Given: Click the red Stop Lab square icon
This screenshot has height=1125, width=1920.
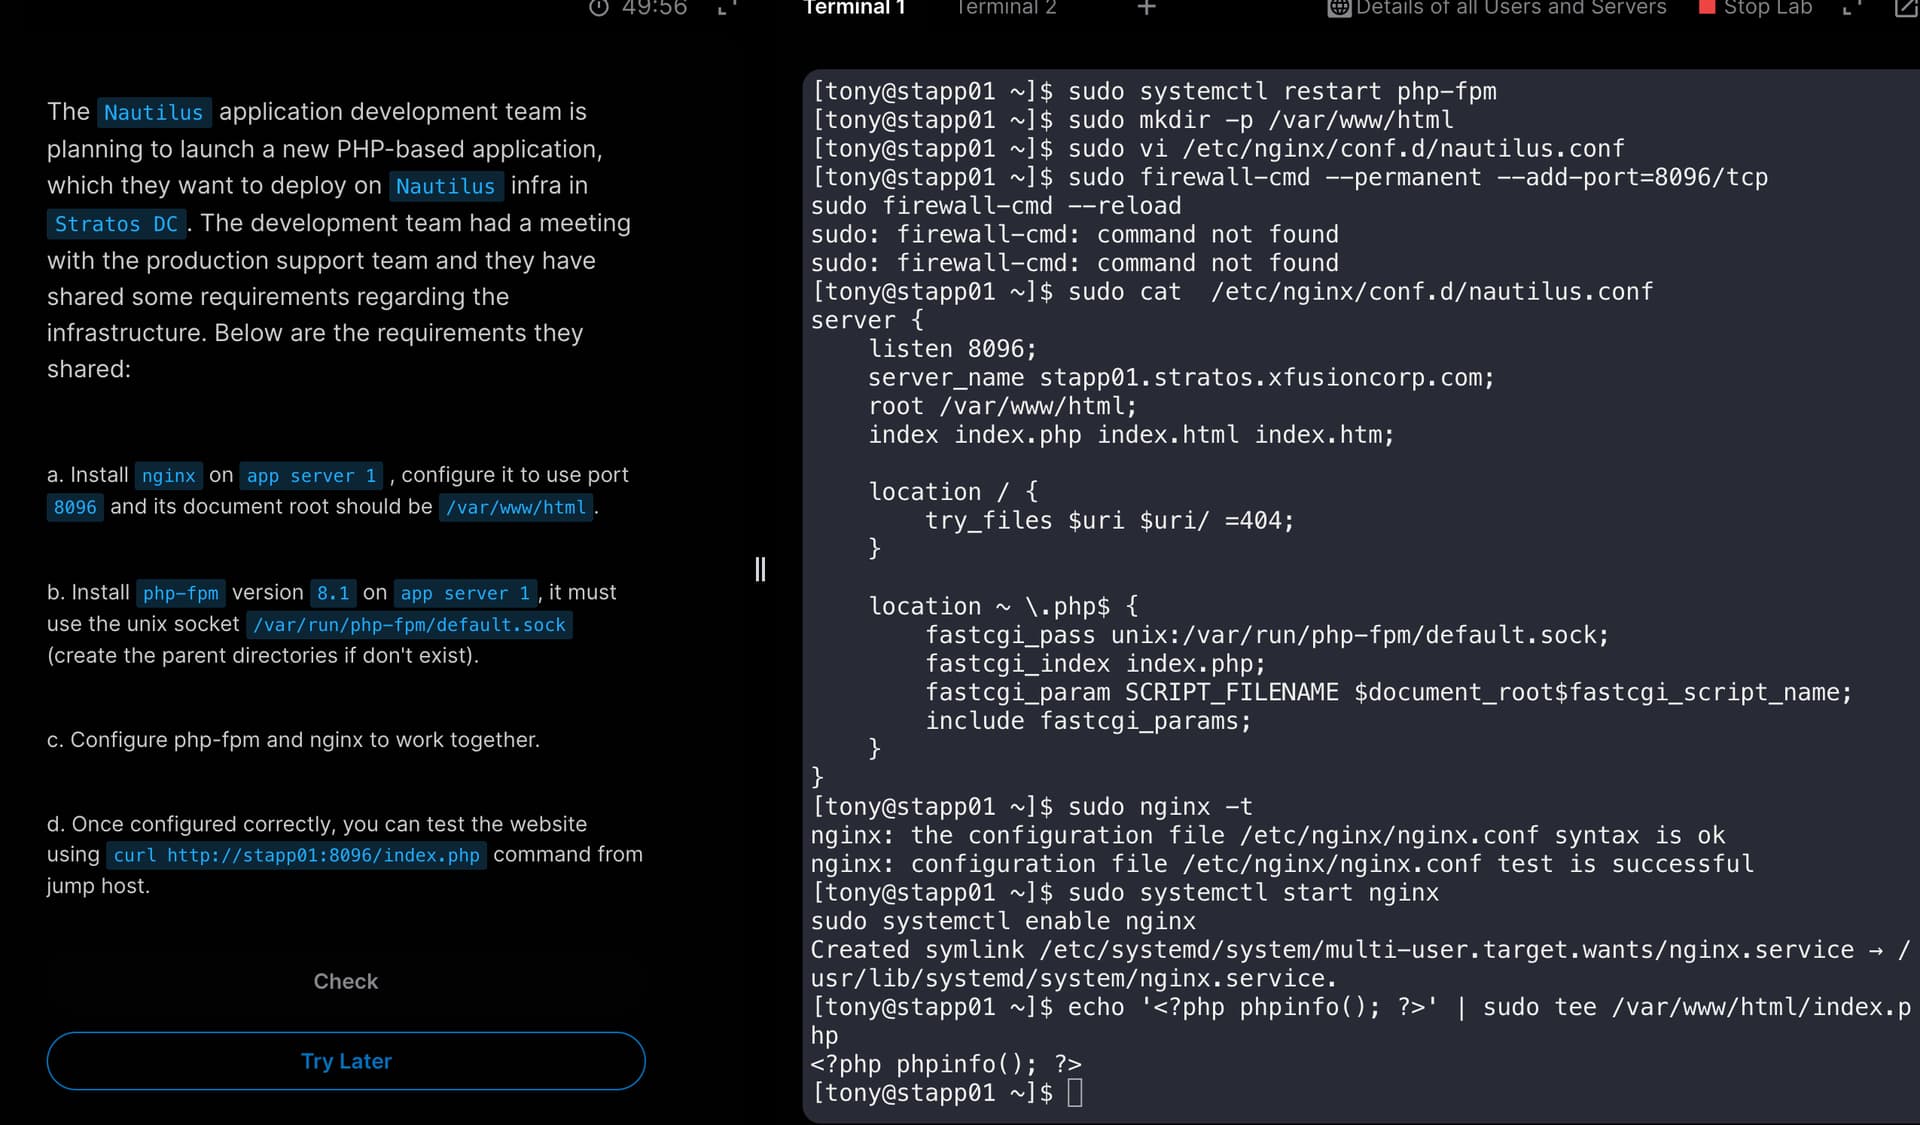Looking at the screenshot, I should [x=1707, y=7].
